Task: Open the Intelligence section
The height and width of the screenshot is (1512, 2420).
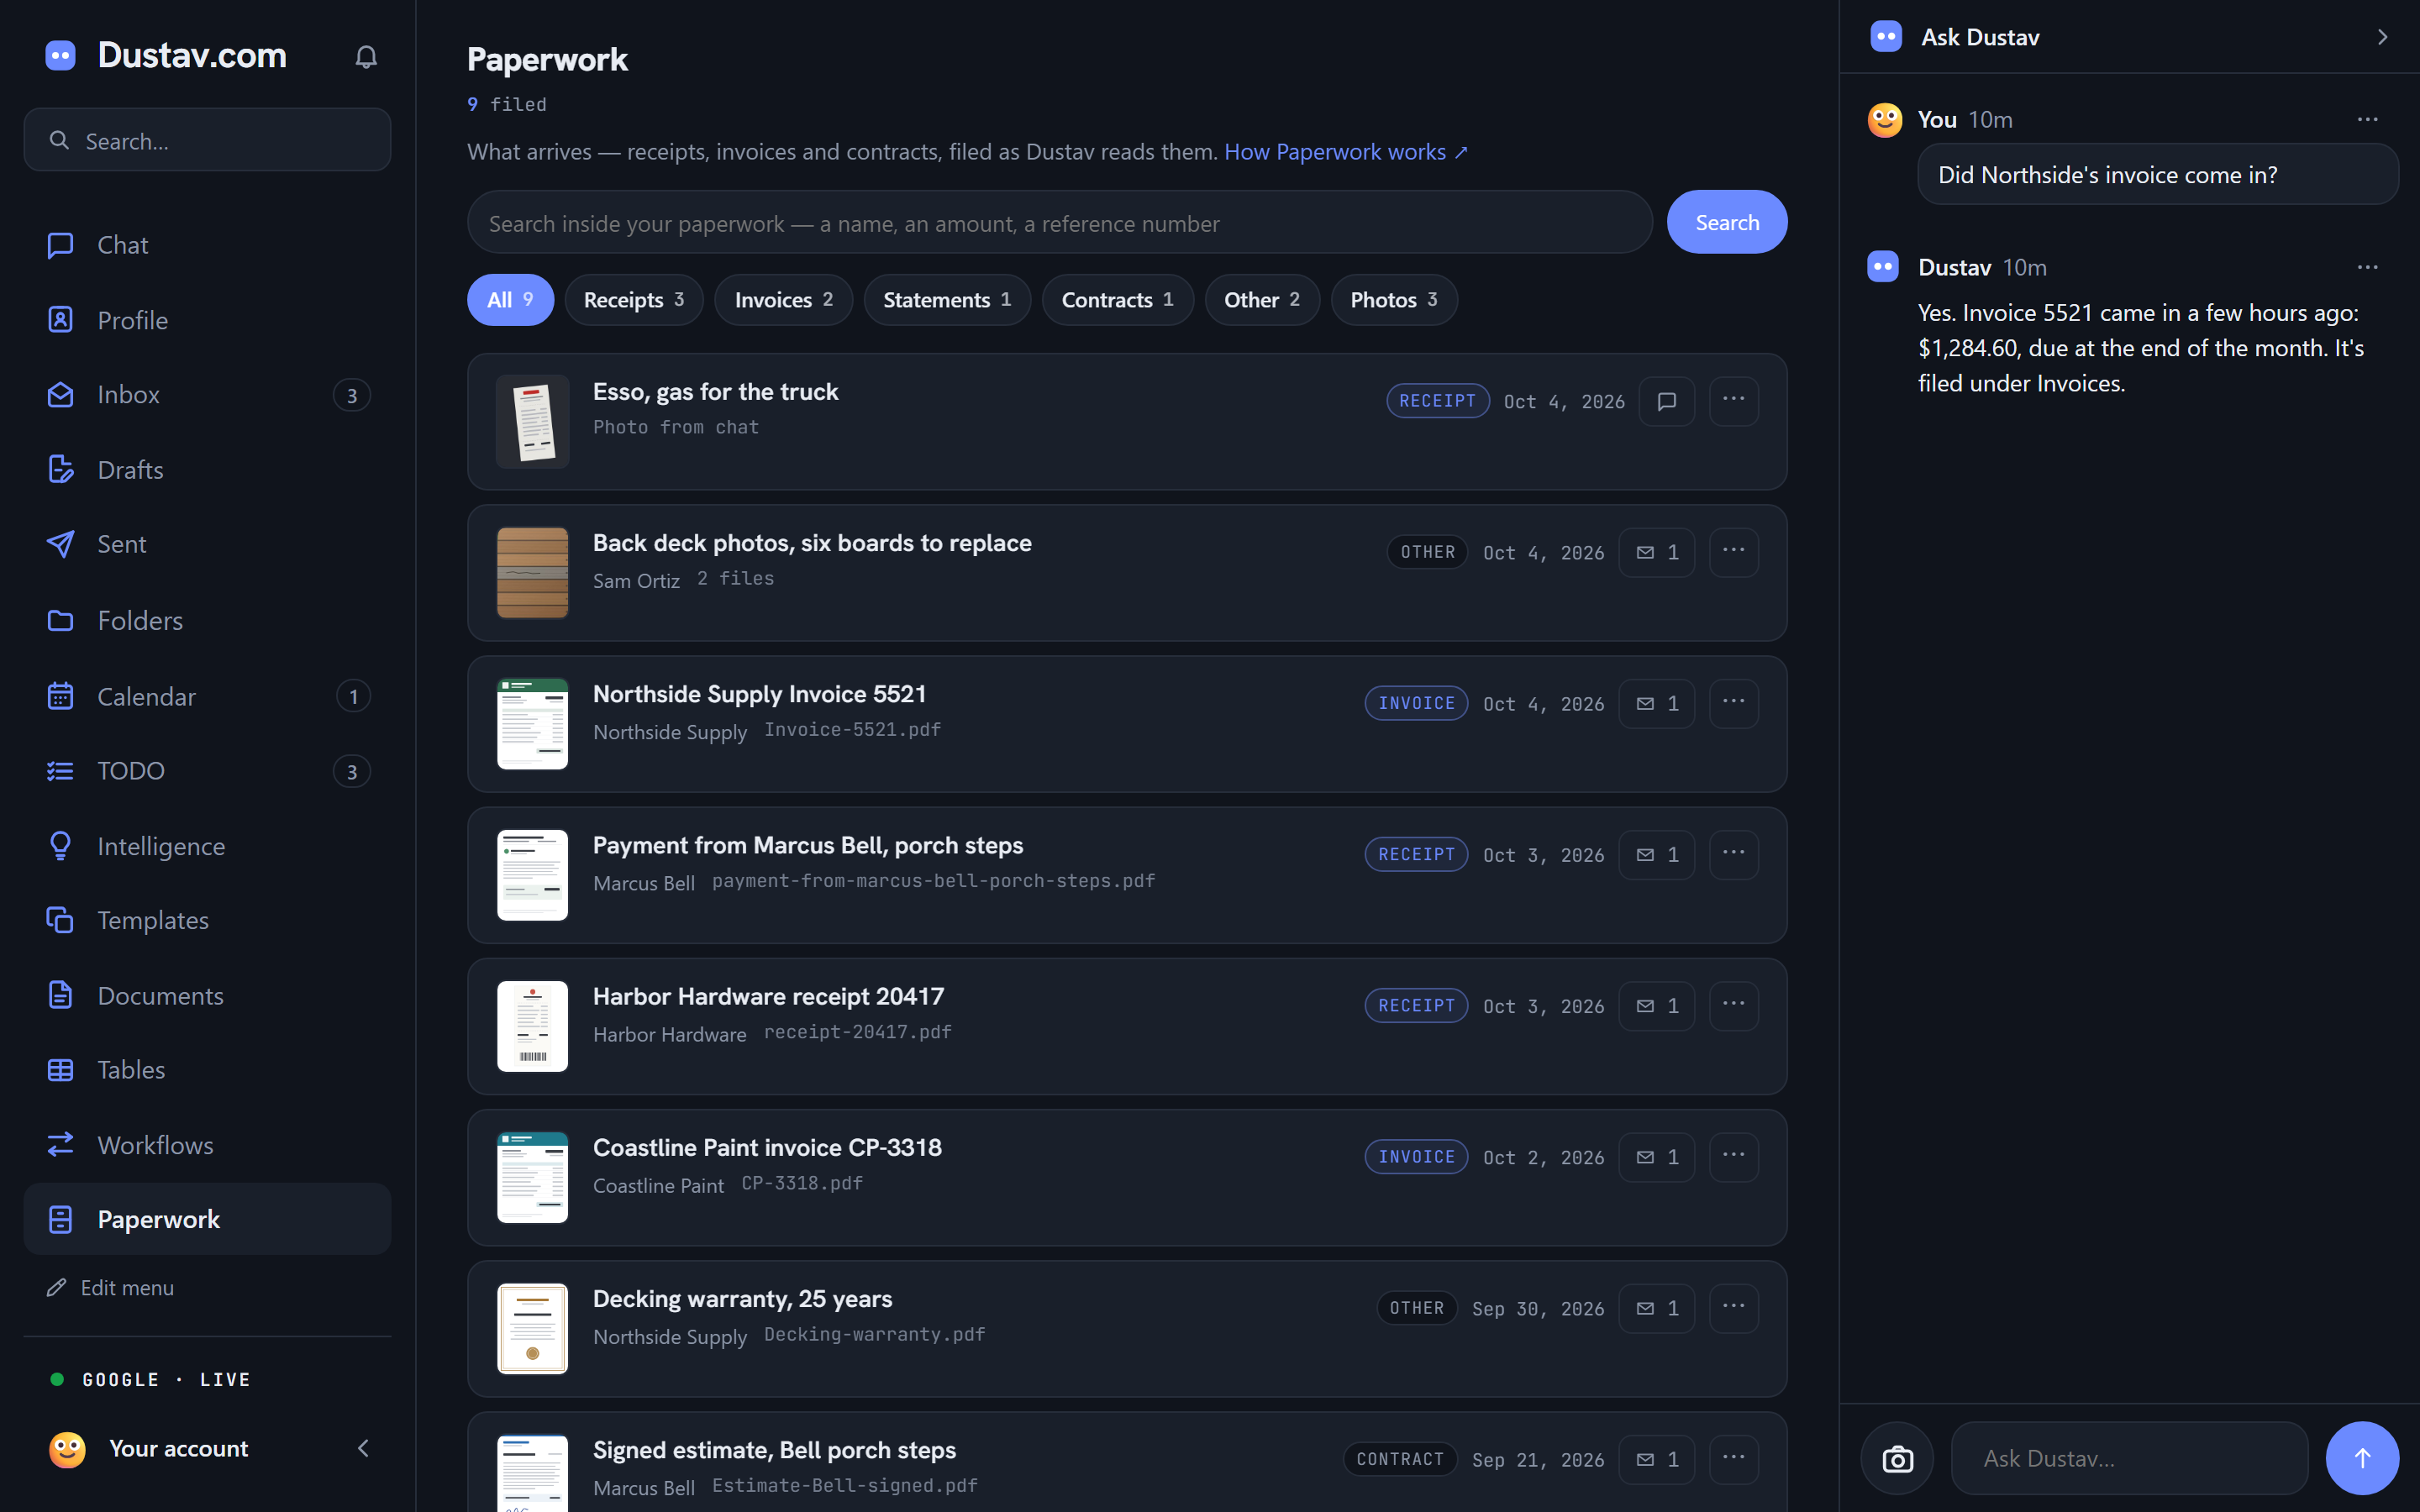Action: click(x=207, y=846)
